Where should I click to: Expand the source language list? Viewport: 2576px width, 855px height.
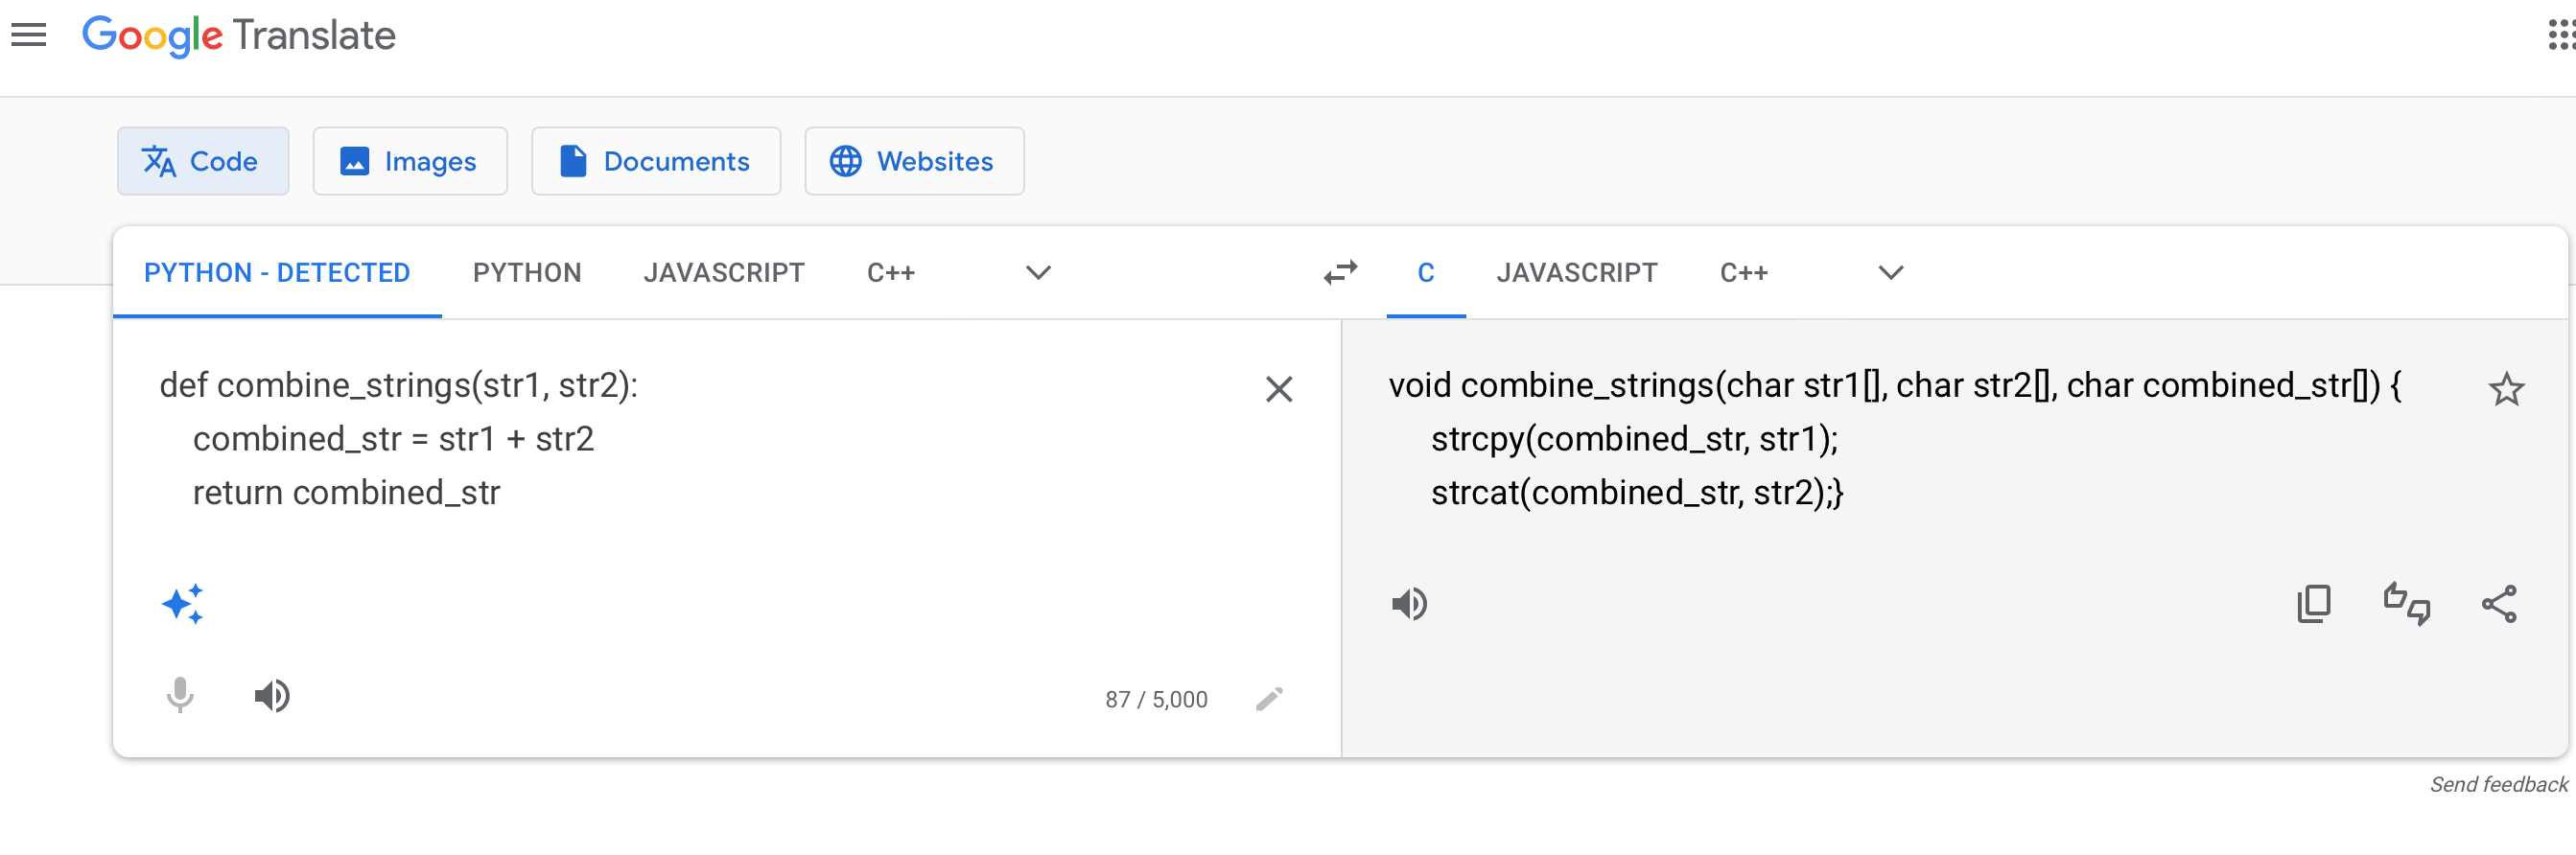tap(1038, 273)
